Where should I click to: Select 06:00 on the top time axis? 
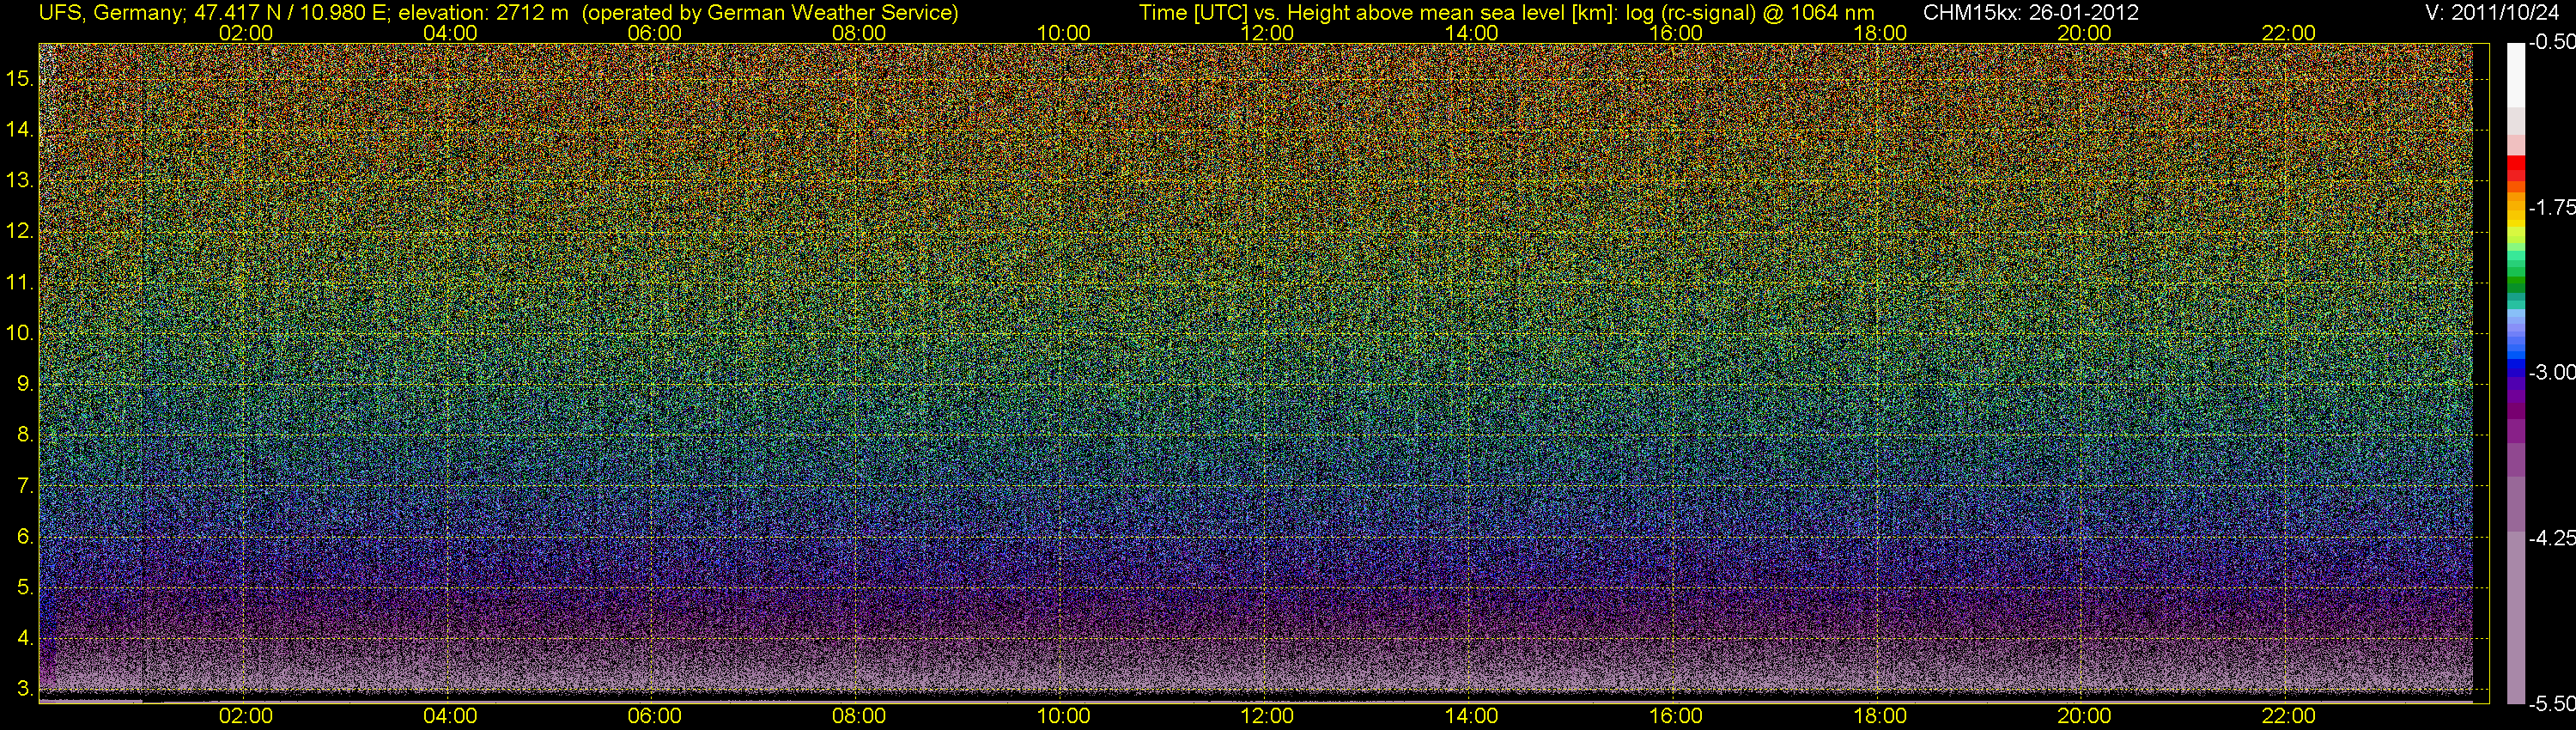pyautogui.click(x=654, y=33)
